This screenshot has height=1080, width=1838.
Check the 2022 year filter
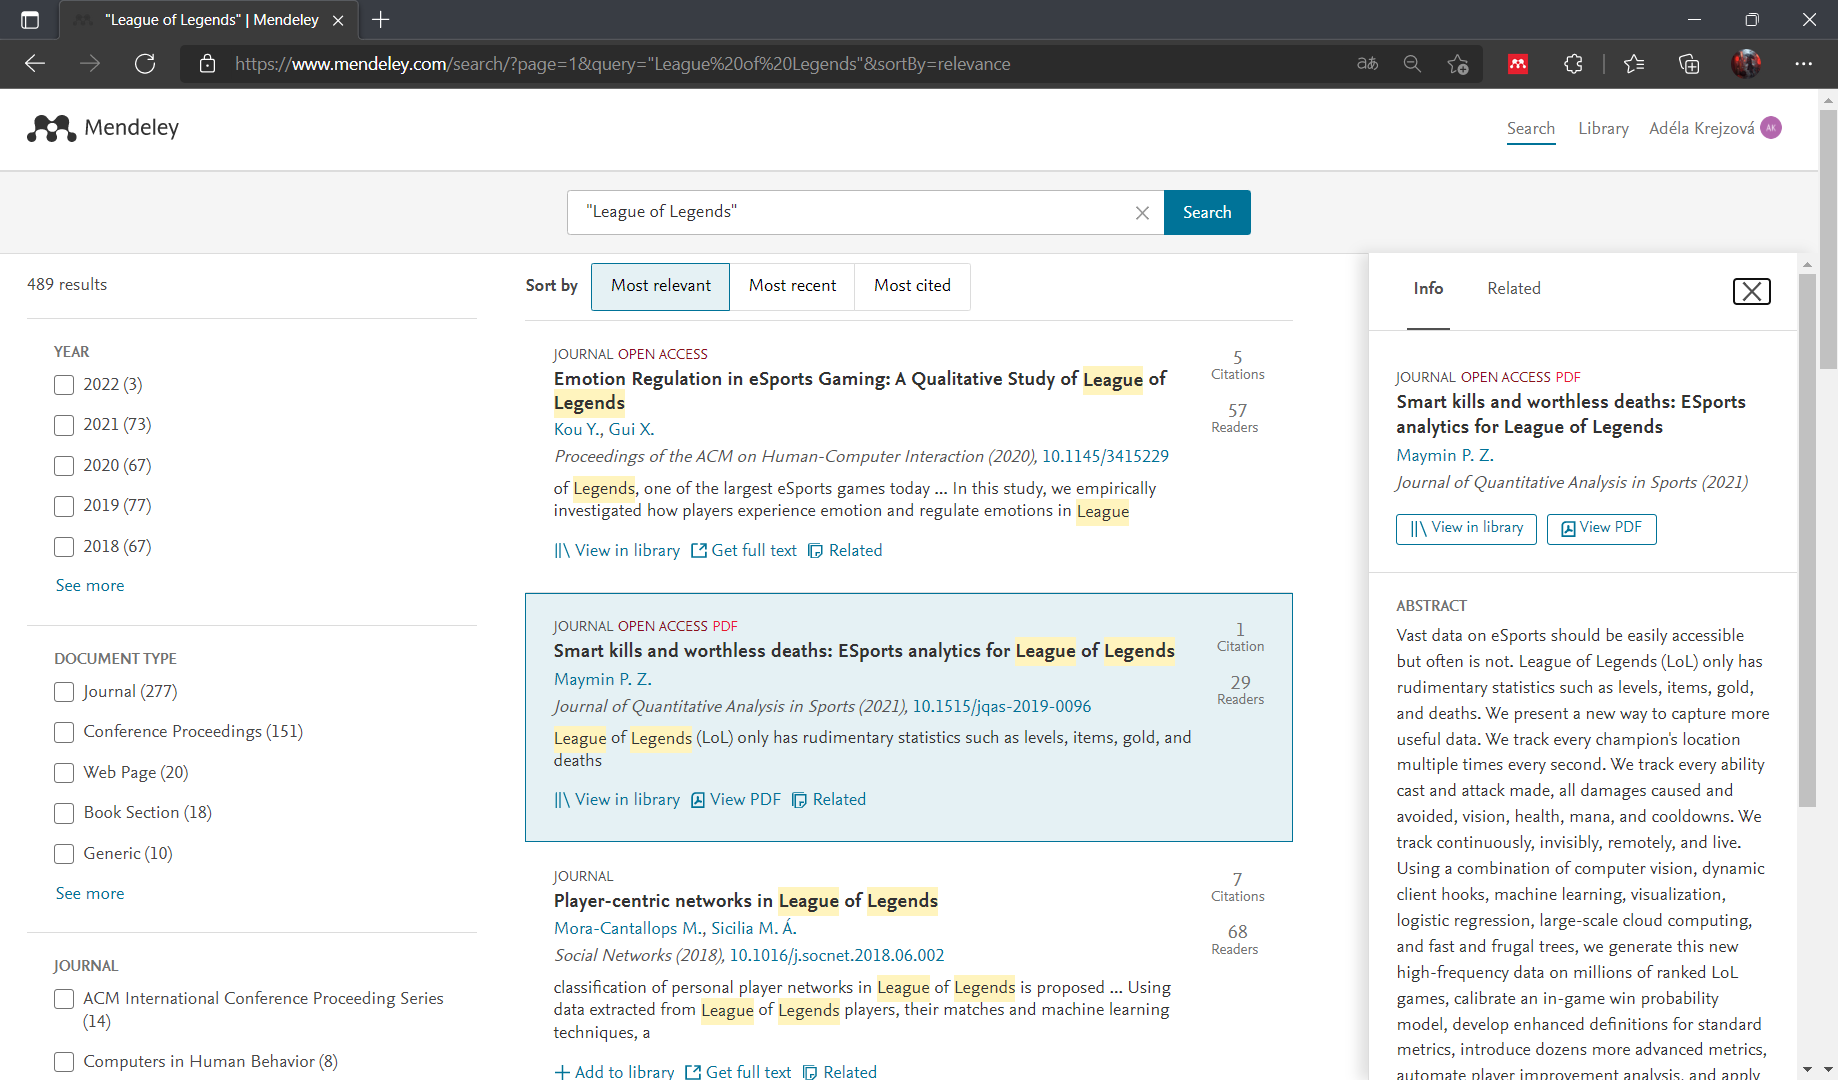click(64, 385)
